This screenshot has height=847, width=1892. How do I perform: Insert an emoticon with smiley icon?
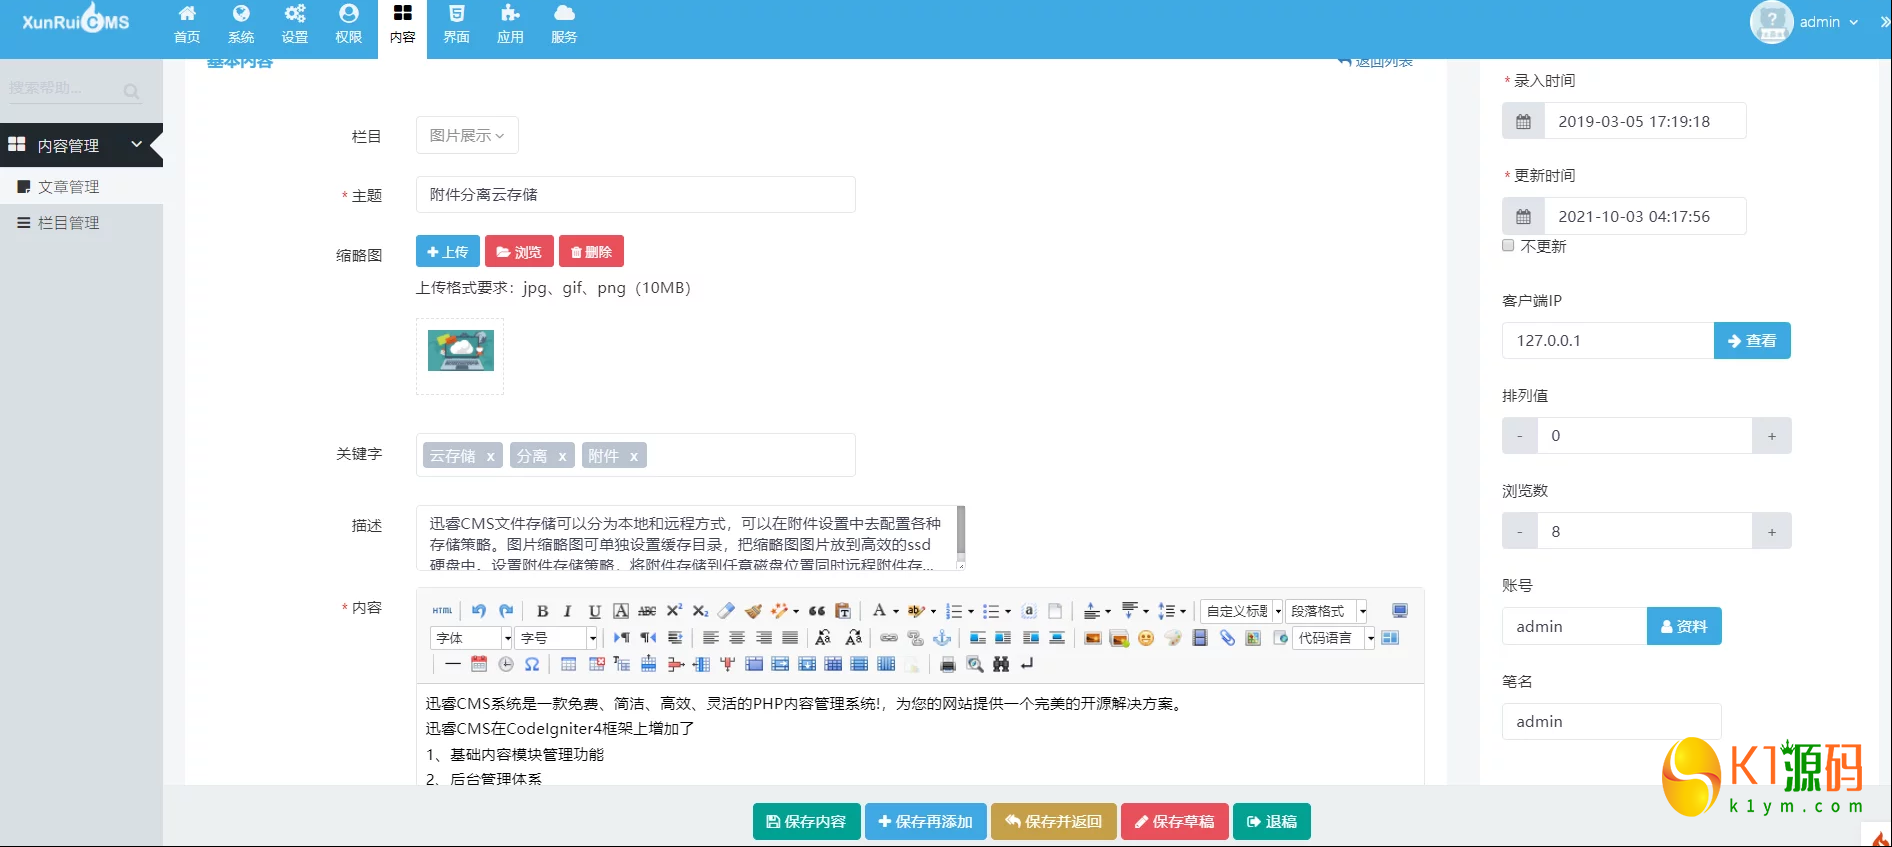(1146, 638)
